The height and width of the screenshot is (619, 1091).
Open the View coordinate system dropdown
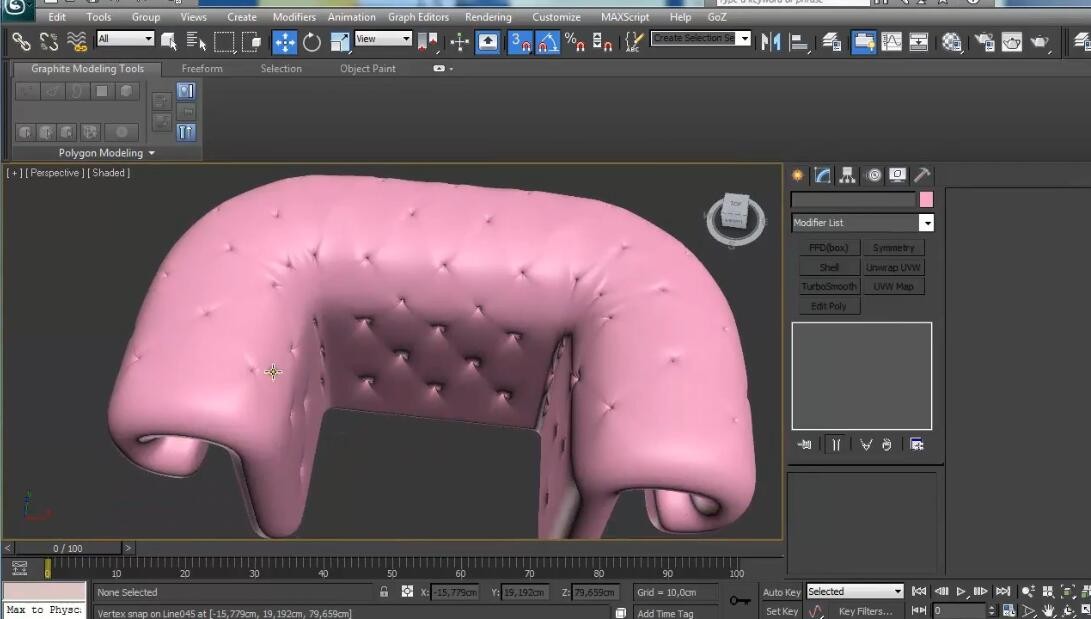point(383,39)
